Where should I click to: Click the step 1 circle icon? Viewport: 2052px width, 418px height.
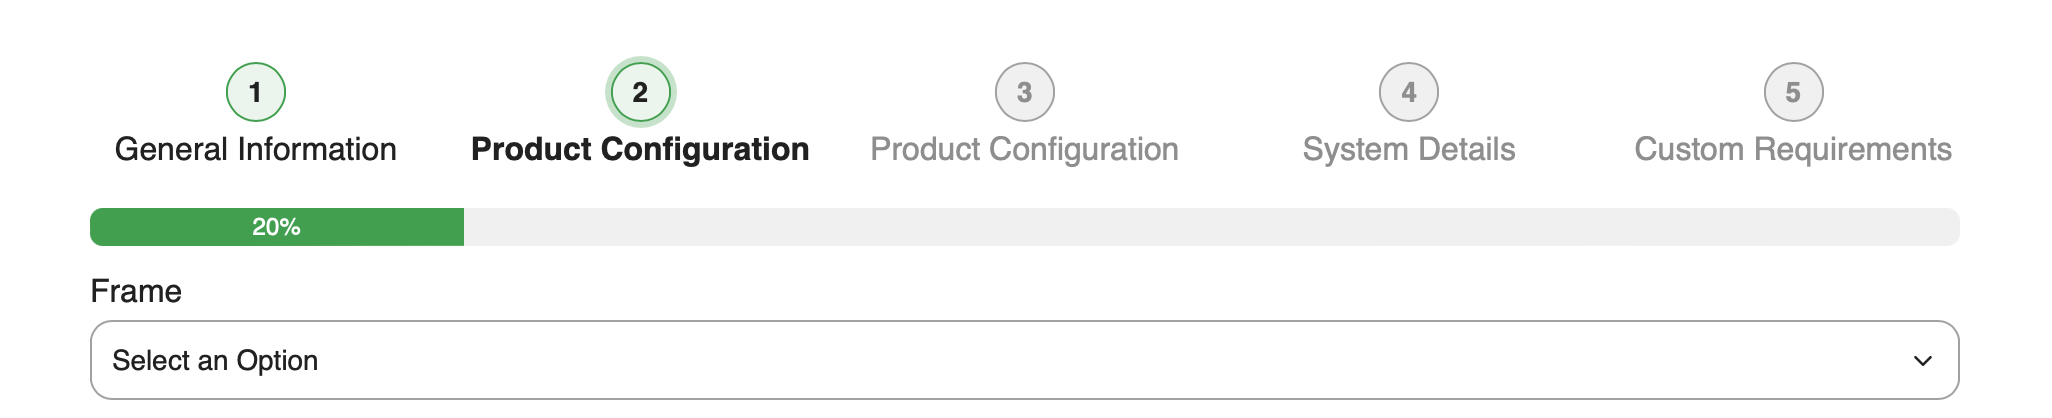[256, 92]
